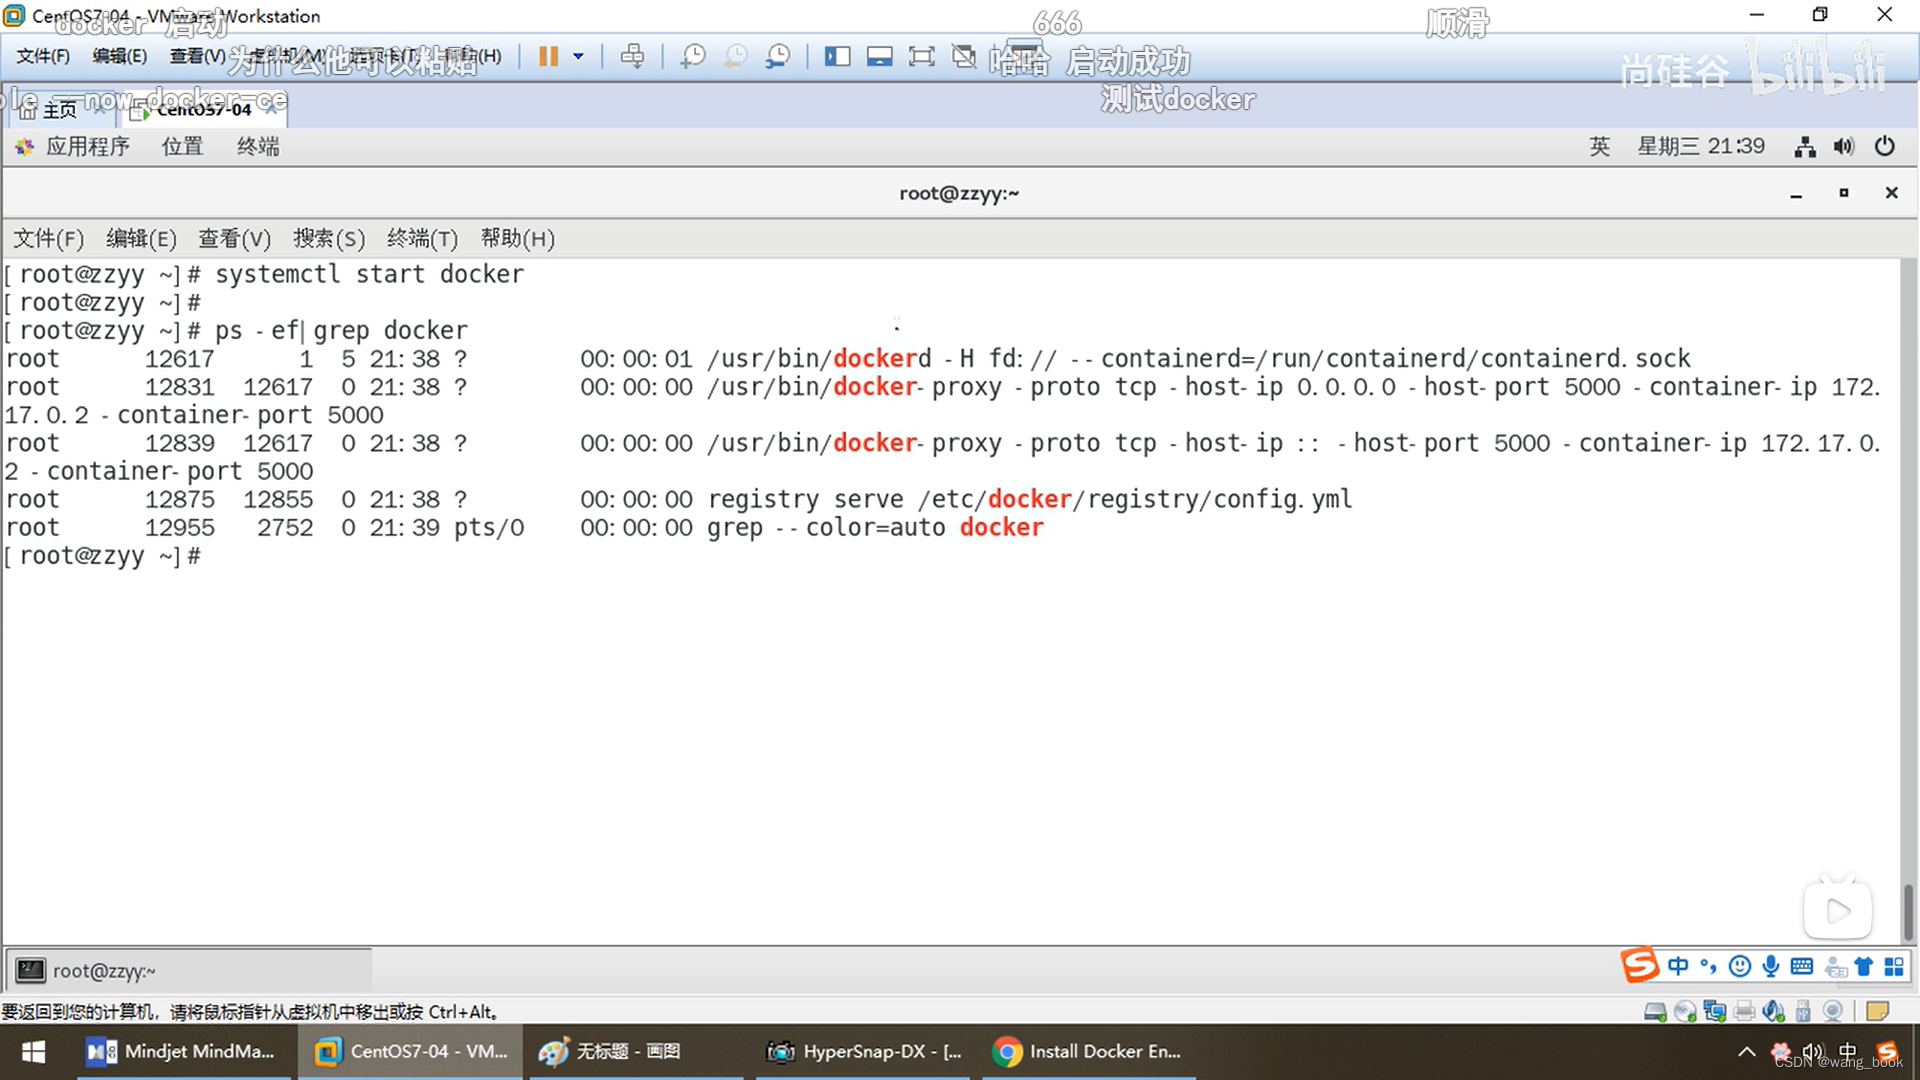Open terminal 搜索(S) menu
This screenshot has height=1080, width=1920.
329,239
